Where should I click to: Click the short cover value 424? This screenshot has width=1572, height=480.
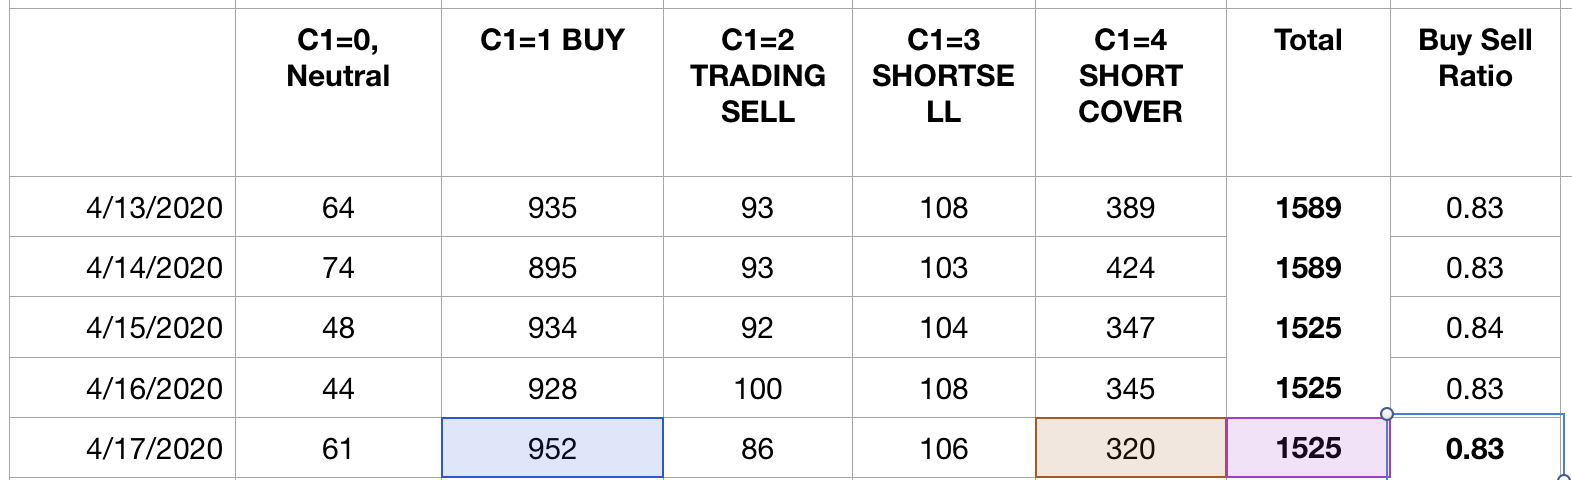tap(1130, 268)
